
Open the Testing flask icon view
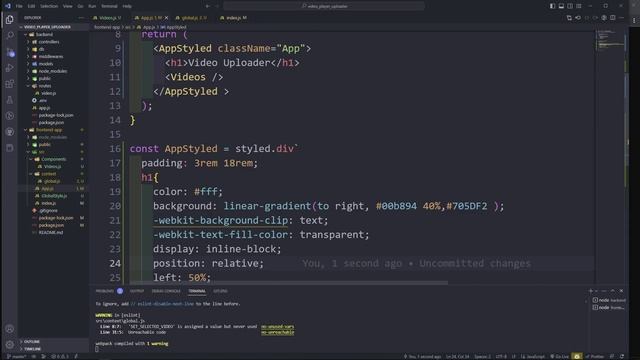[10, 100]
